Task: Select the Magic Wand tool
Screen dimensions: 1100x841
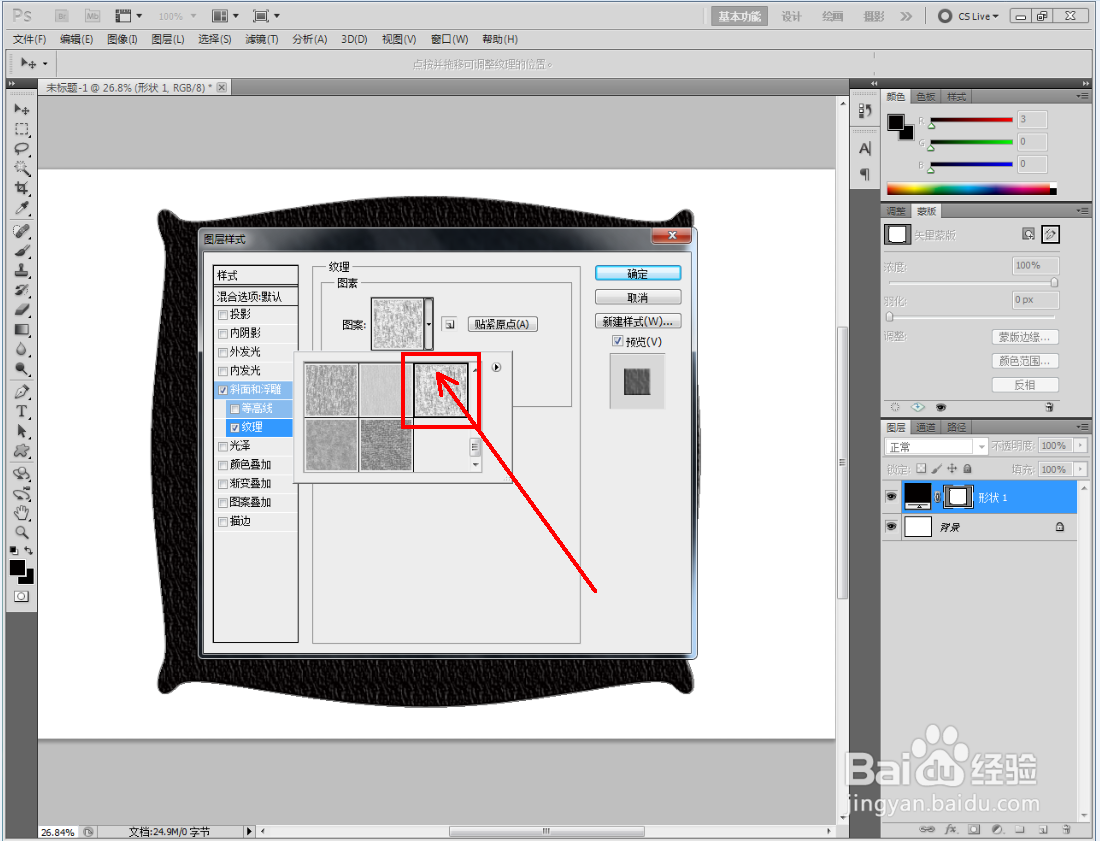Action: point(22,168)
